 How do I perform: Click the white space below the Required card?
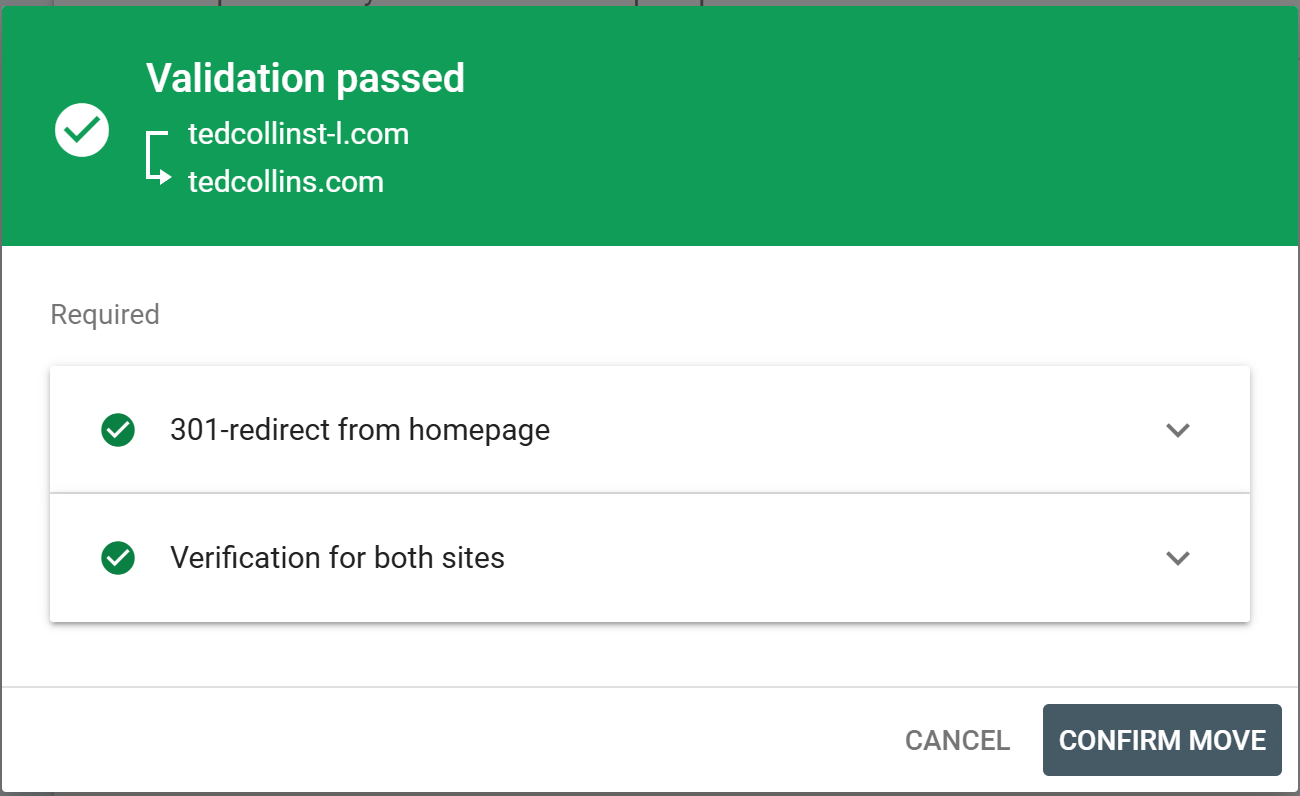click(x=650, y=655)
